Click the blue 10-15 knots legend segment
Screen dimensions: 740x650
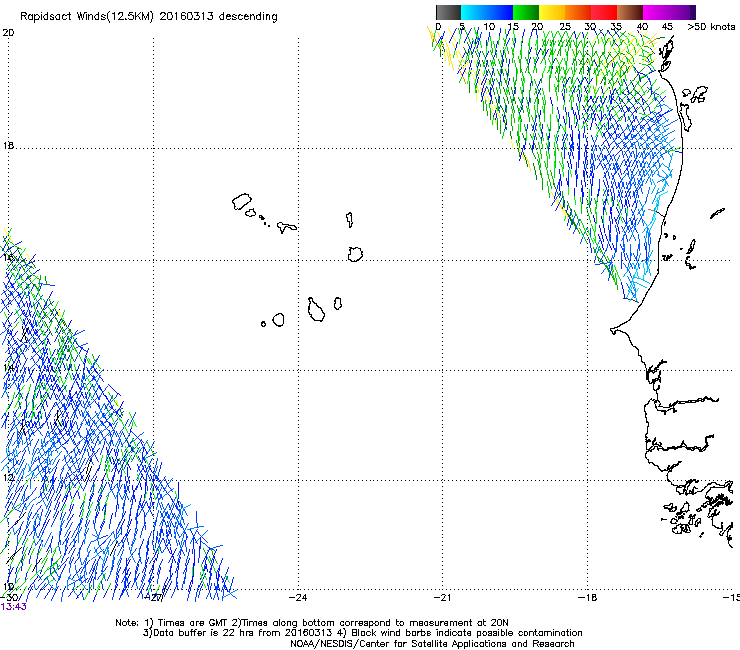coord(500,12)
